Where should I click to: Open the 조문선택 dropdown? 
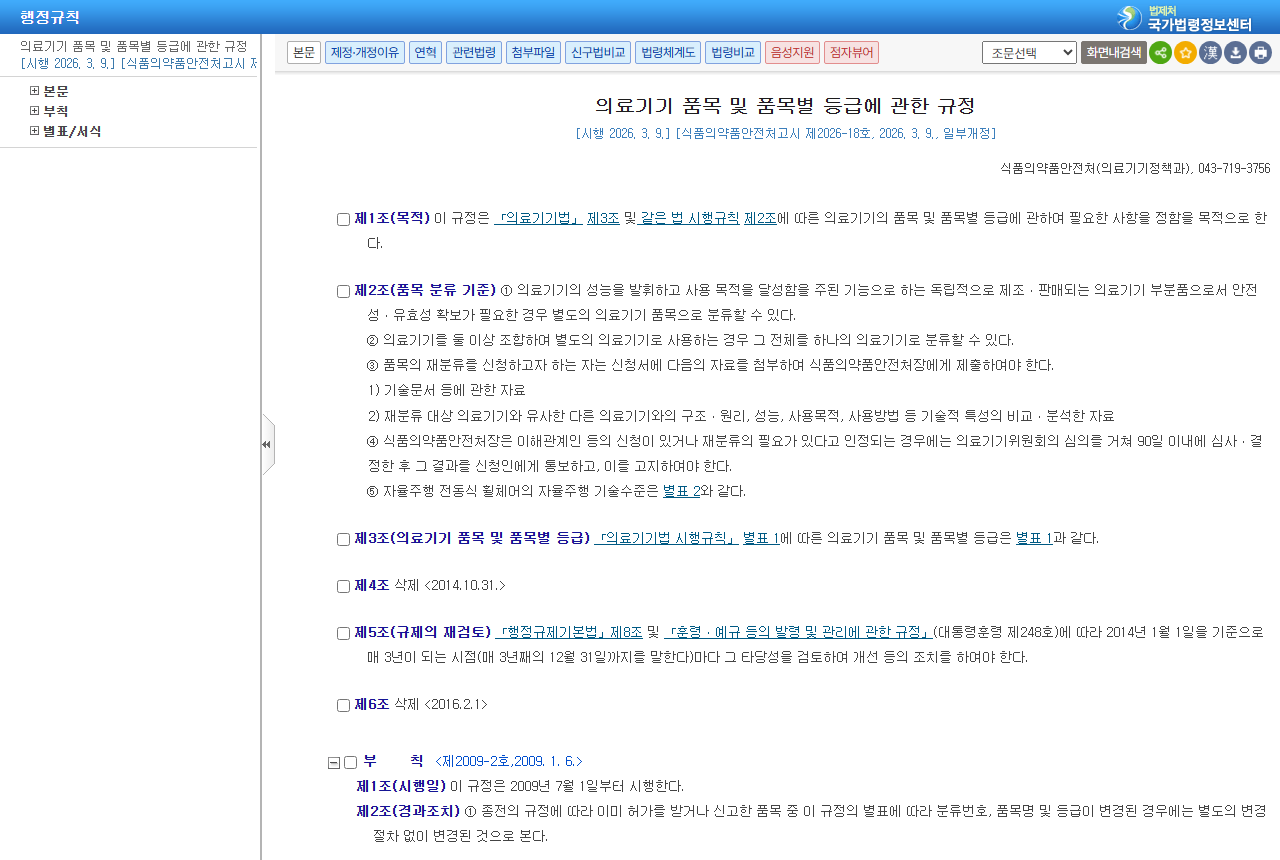tap(1029, 53)
